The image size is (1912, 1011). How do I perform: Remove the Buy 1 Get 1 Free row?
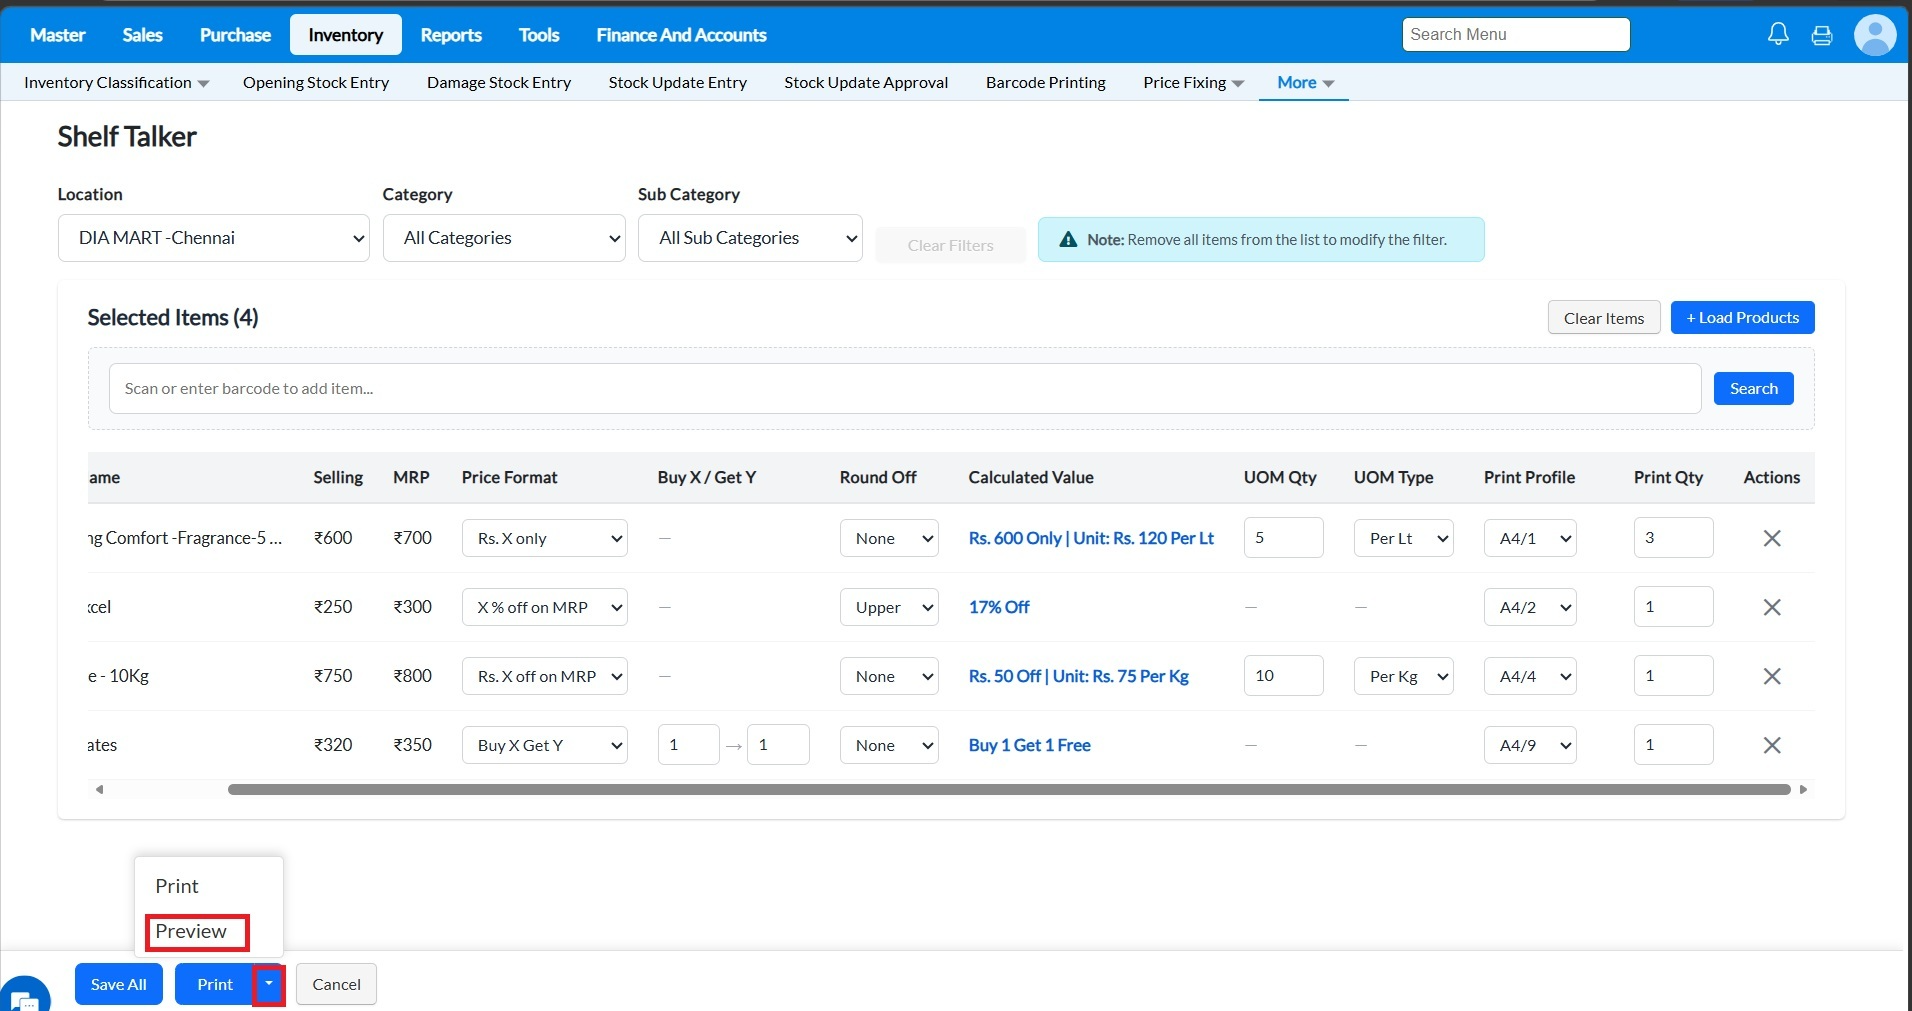pos(1771,746)
